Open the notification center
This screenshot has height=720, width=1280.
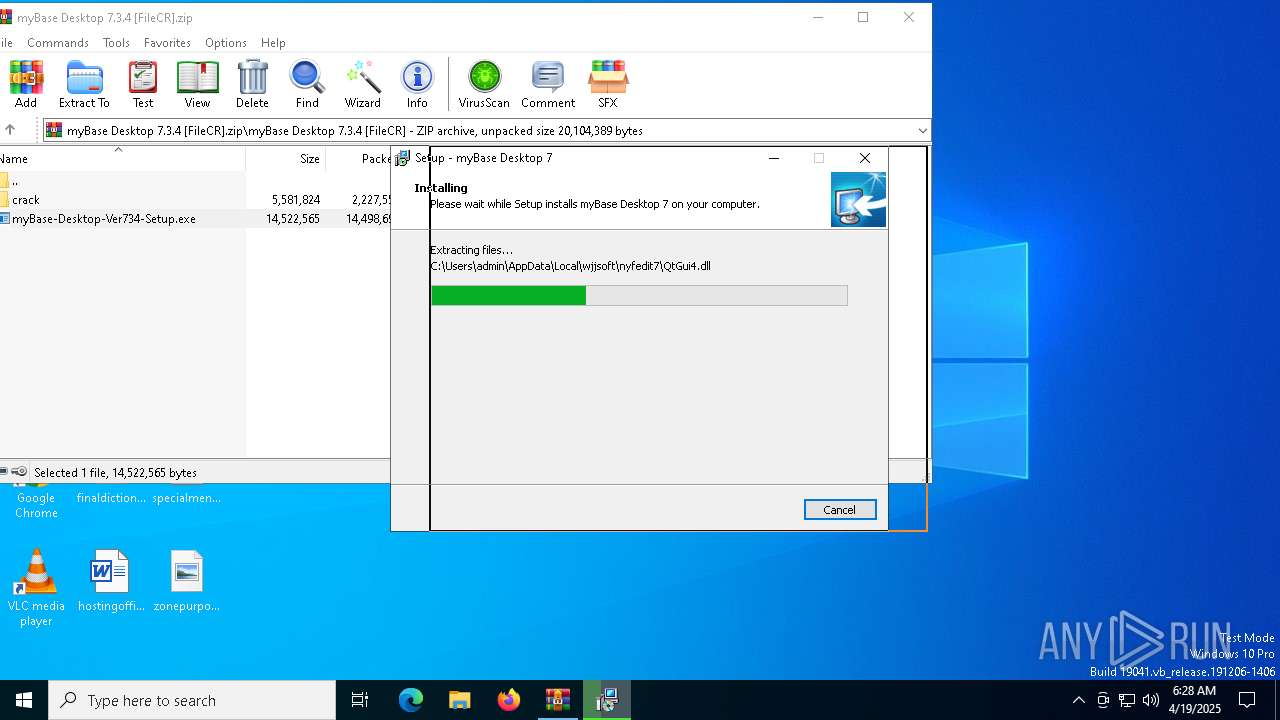coord(1247,700)
